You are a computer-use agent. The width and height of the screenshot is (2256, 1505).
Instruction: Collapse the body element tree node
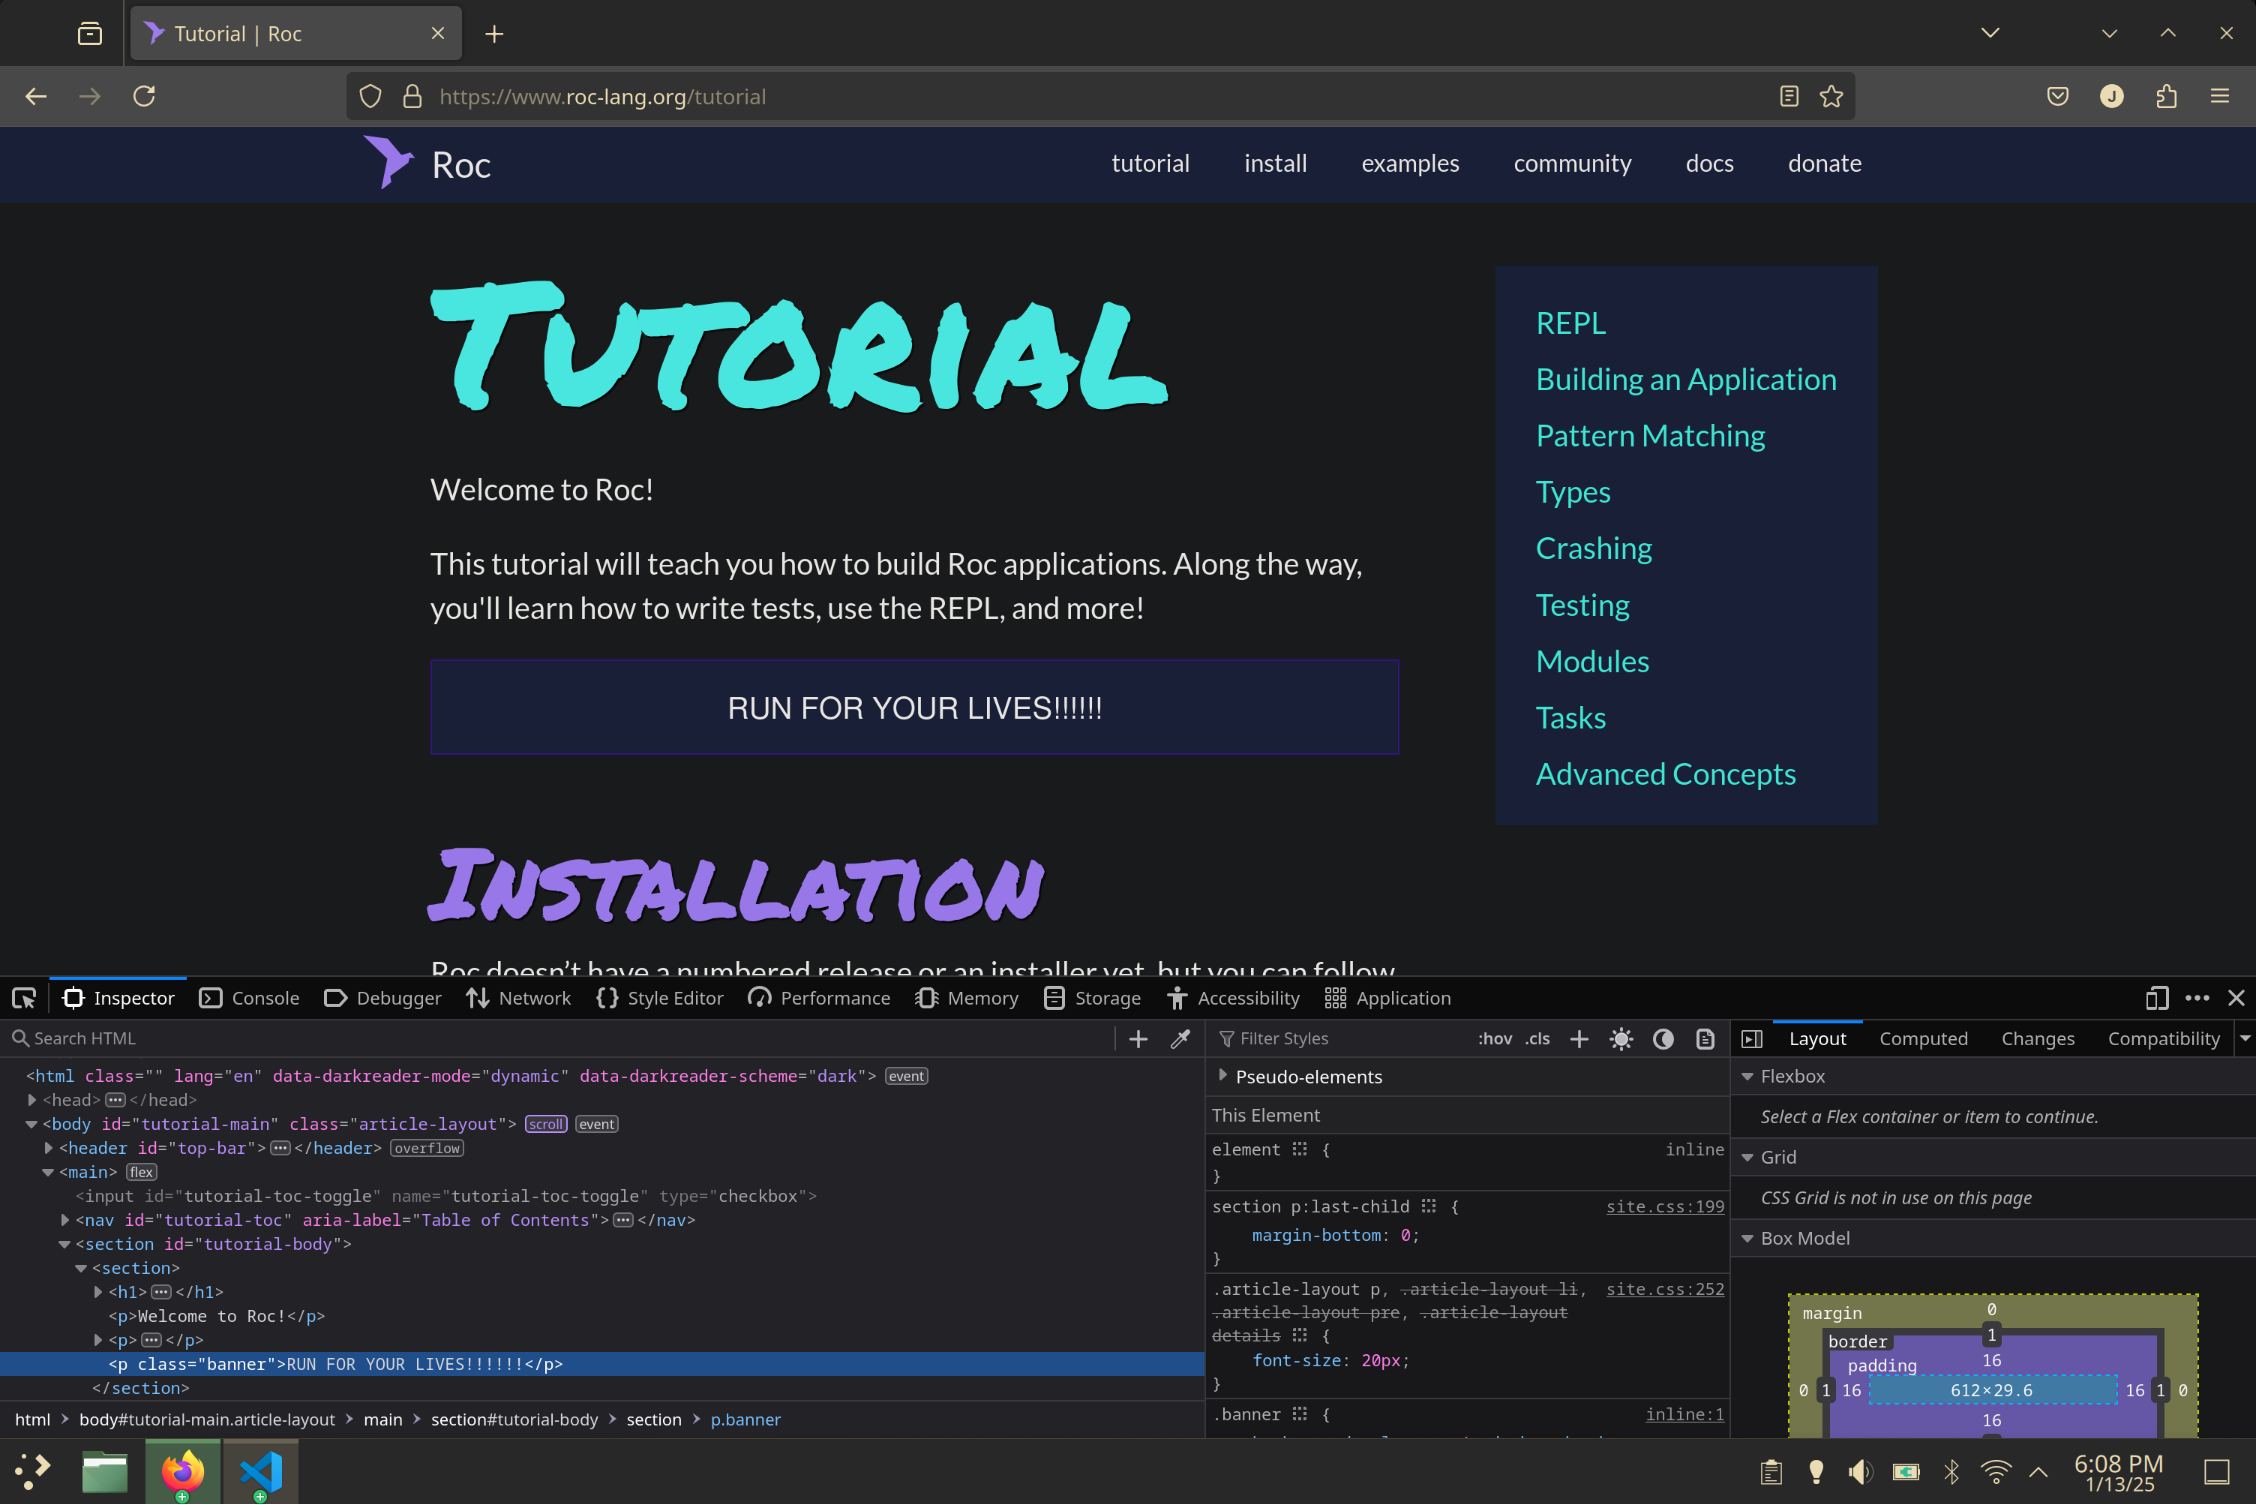click(x=32, y=1124)
